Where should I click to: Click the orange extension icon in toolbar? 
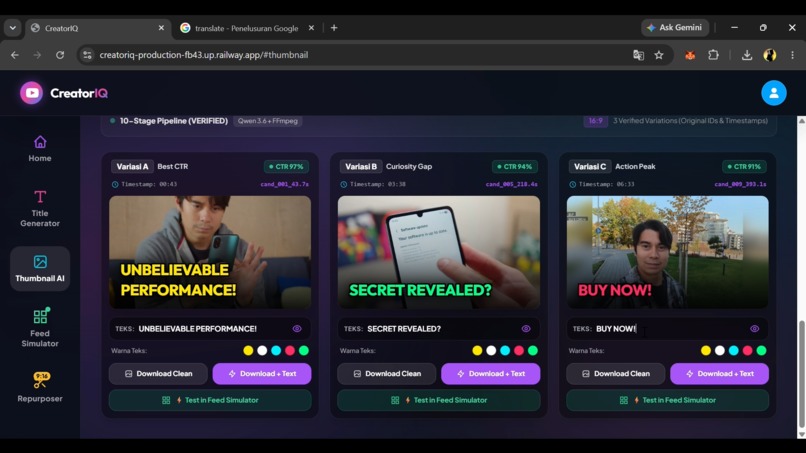click(690, 55)
